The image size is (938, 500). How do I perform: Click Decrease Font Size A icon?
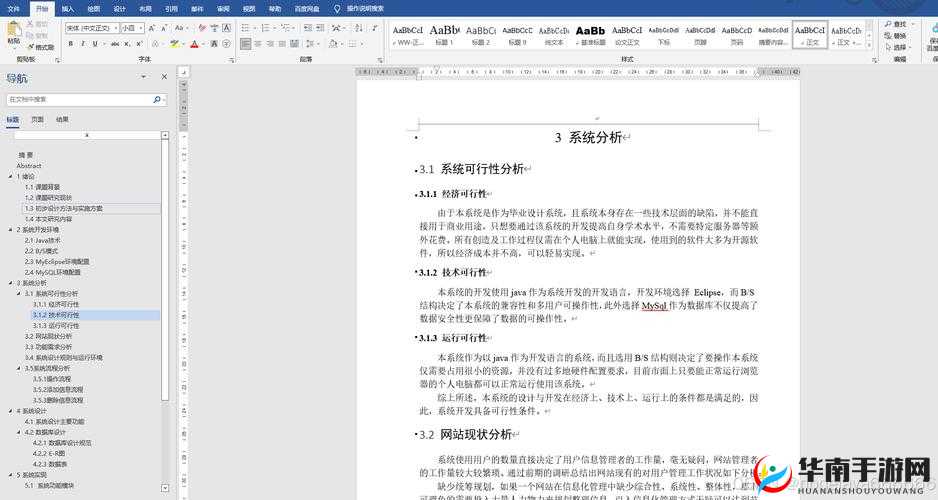pos(163,28)
